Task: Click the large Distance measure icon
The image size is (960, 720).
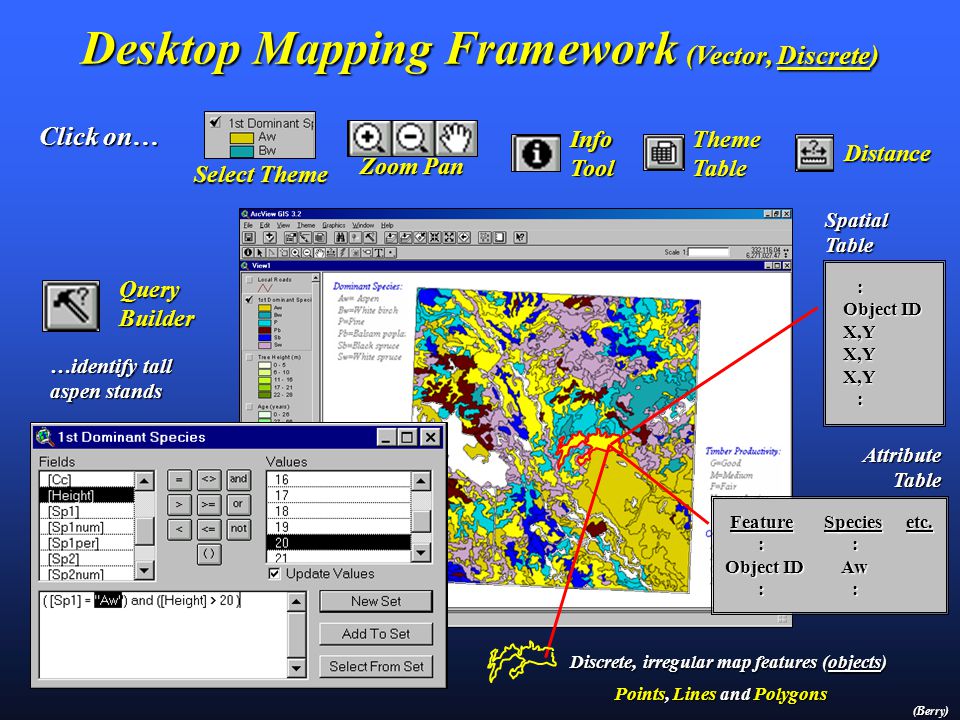Action: tap(814, 153)
